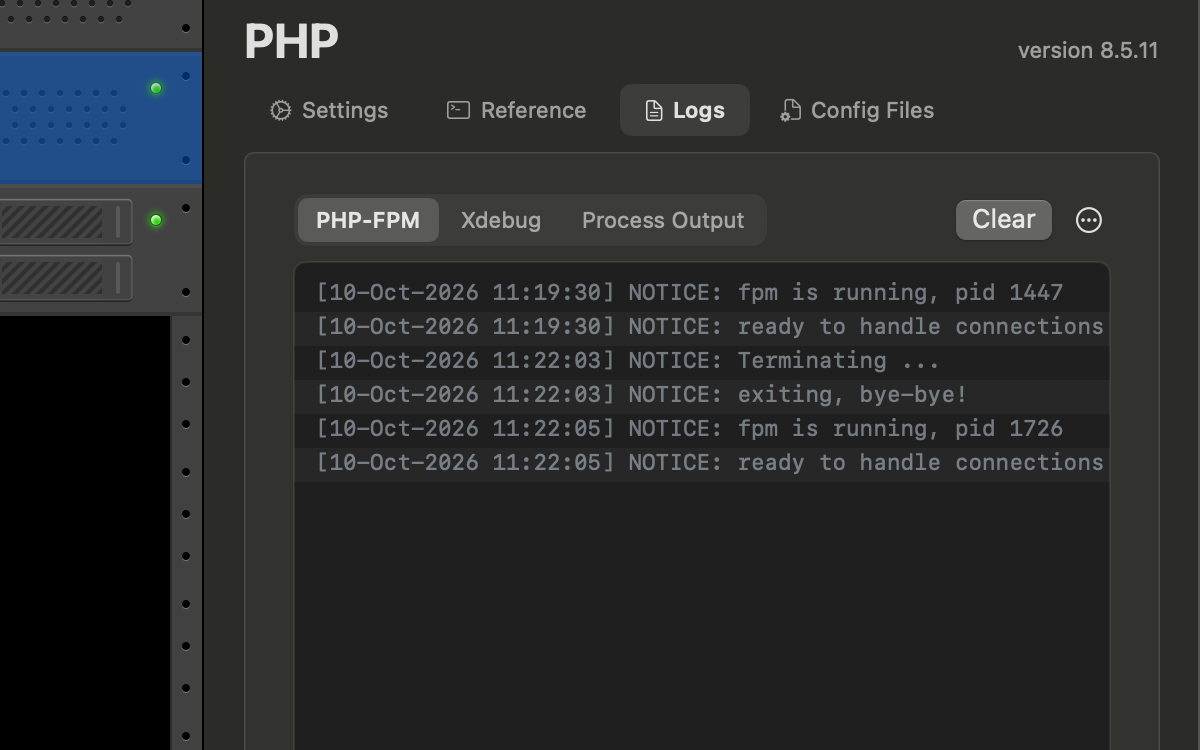Click the Config Files document-gear icon
The width and height of the screenshot is (1200, 750).
click(790, 110)
